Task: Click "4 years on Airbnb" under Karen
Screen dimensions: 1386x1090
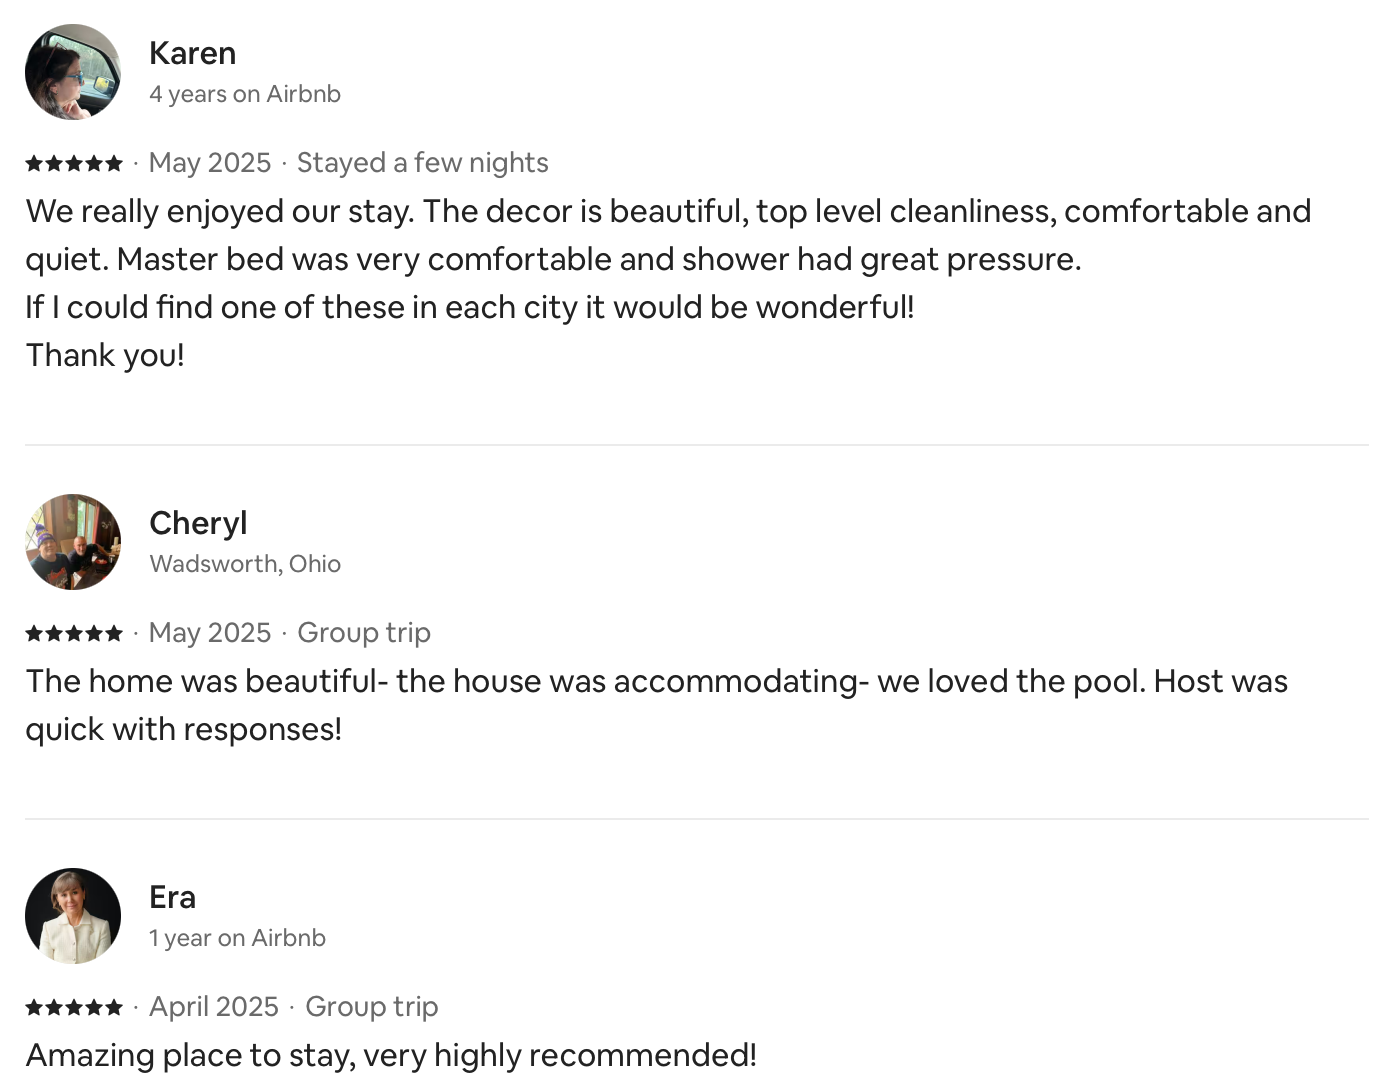Action: [245, 94]
